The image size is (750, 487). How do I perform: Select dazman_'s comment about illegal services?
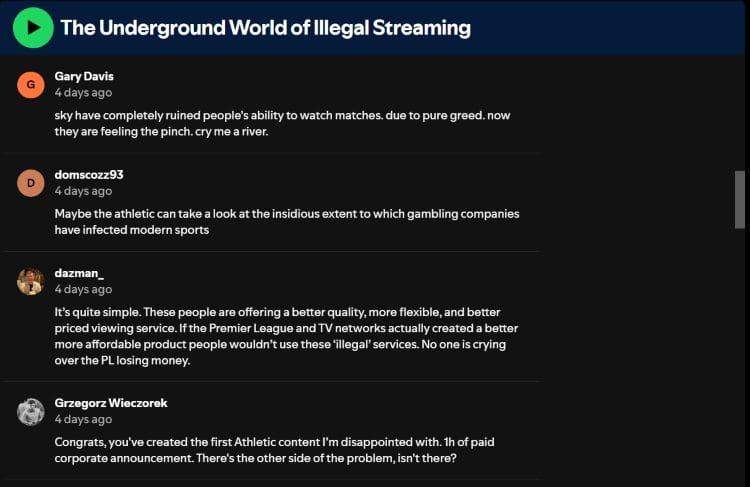pyautogui.click(x=286, y=336)
